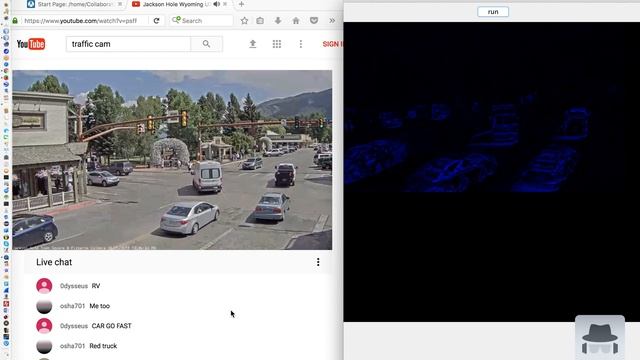Screen dimensions: 640x360
Task: Click Odysseus avatar next to 'CAR GO FAST'
Action: coord(44,326)
